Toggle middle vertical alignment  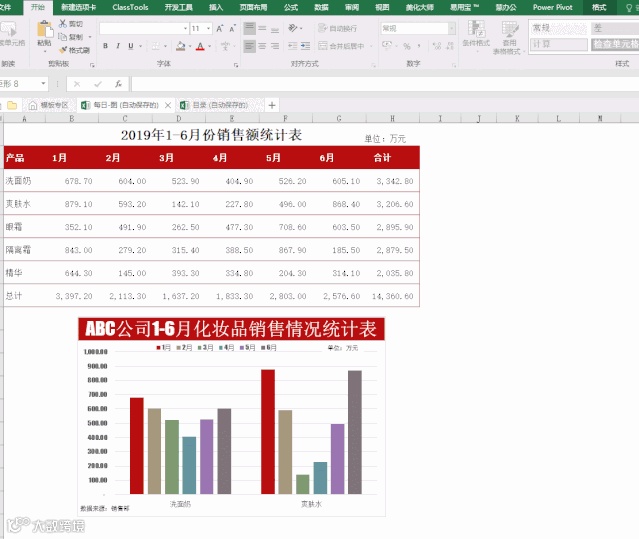(262, 29)
